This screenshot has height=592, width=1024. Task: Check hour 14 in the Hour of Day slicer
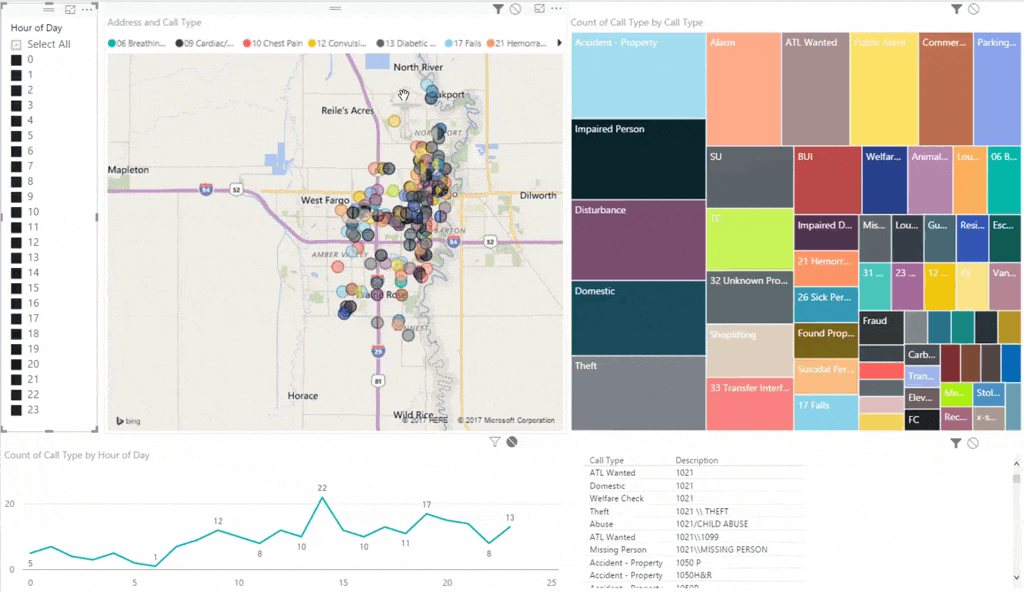tap(16, 273)
